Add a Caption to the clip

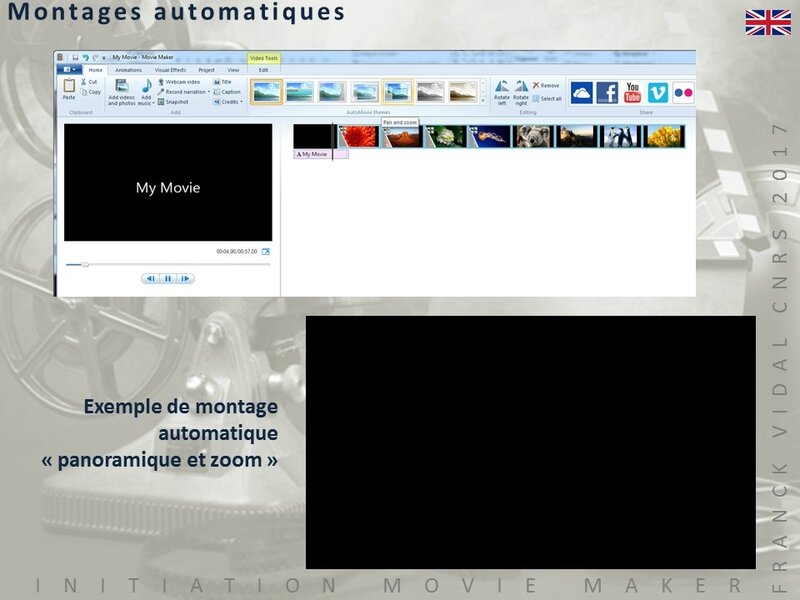coord(227,92)
